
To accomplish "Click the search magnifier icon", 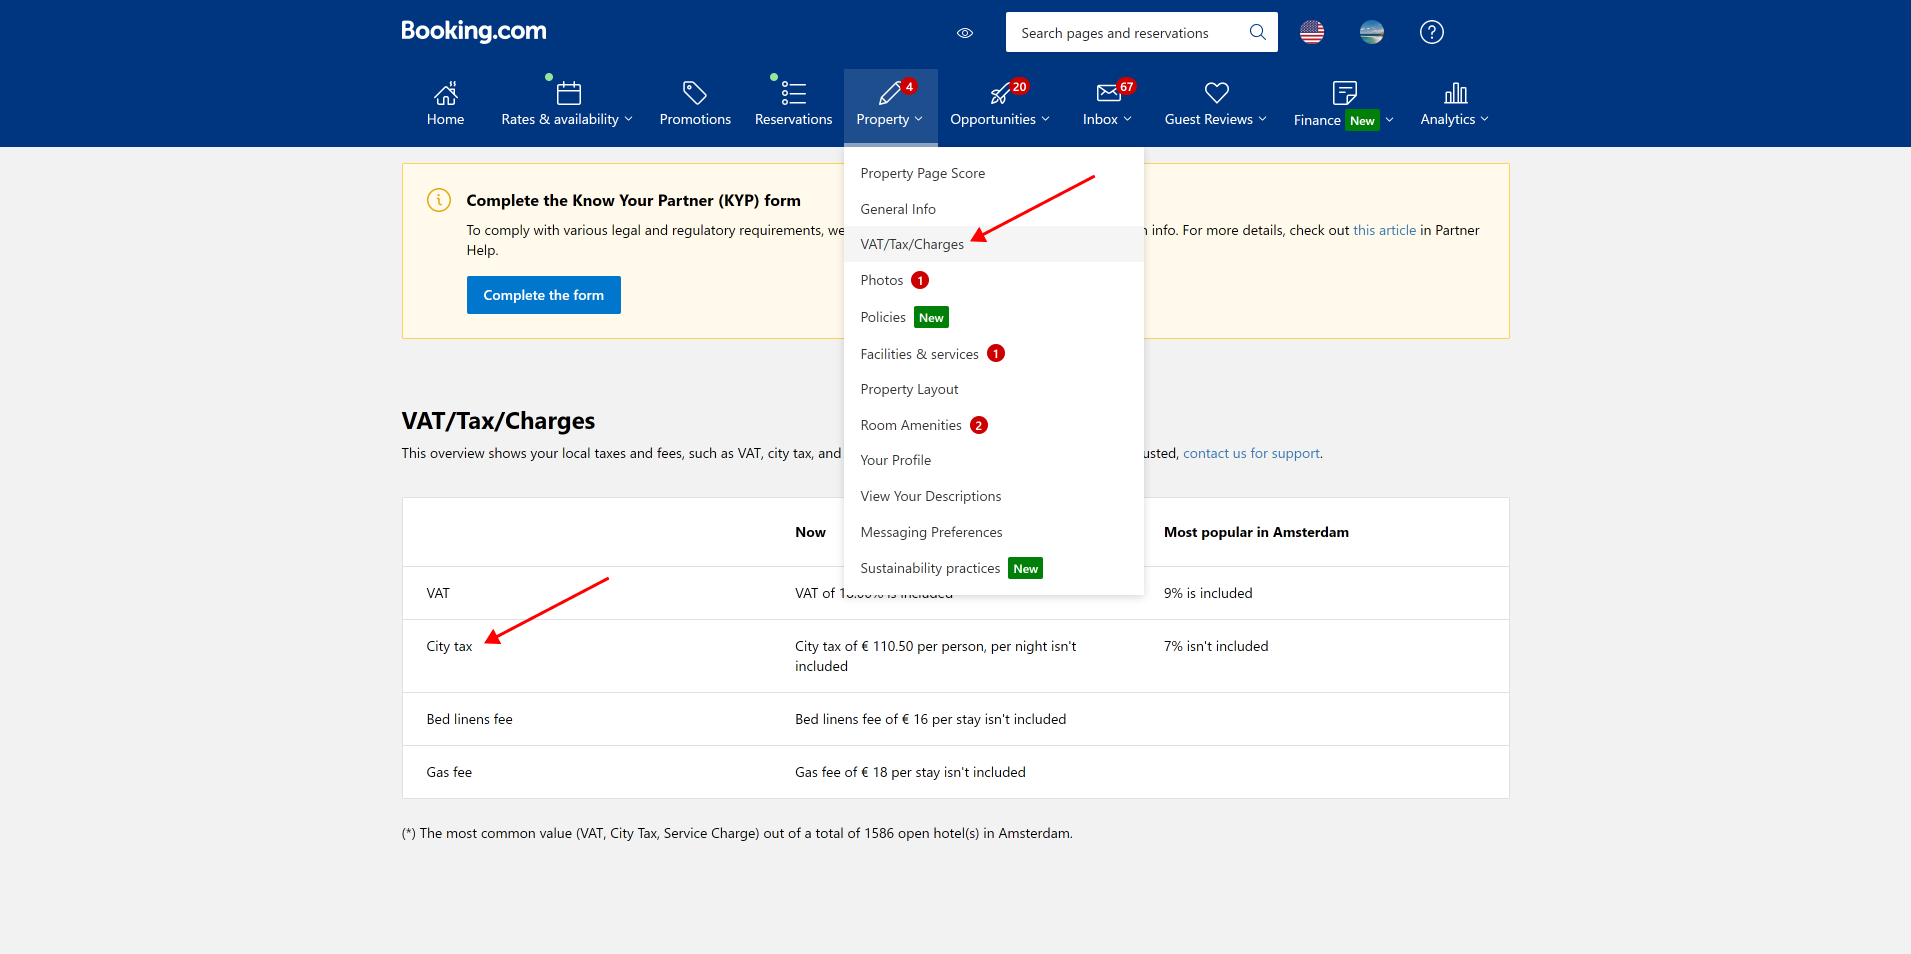I will tap(1258, 32).
